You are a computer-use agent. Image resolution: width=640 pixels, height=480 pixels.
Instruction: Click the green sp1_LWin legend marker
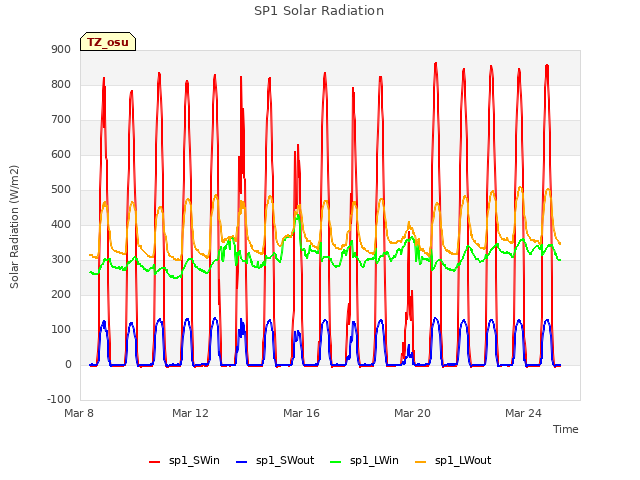(x=335, y=462)
